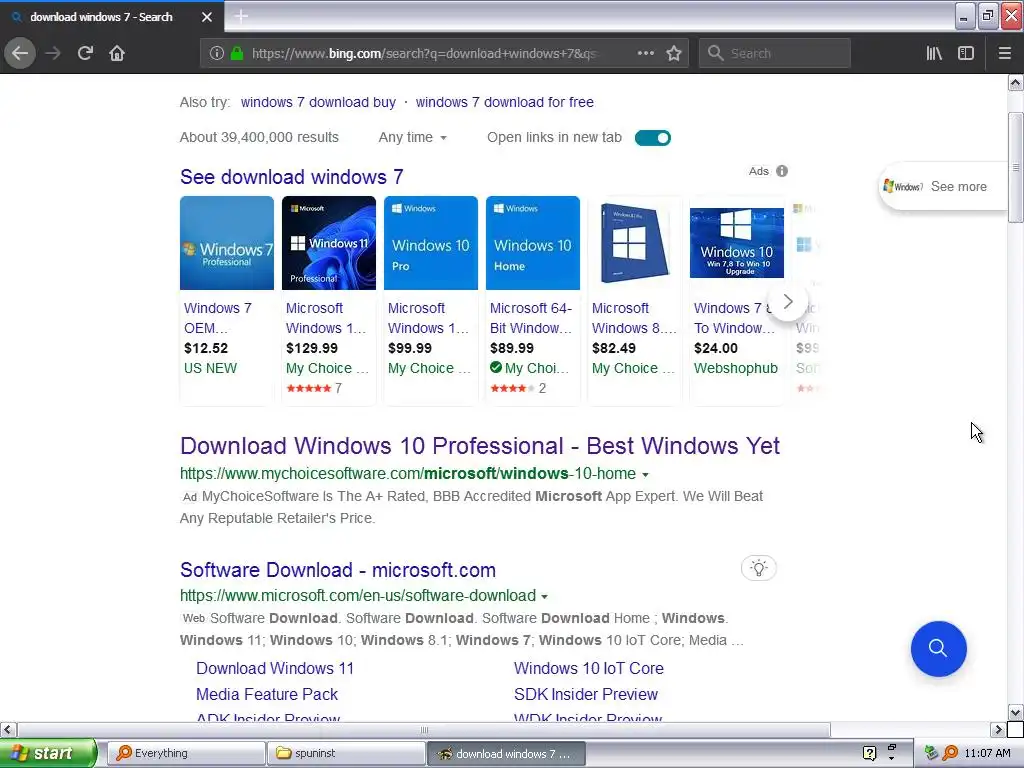The width and height of the screenshot is (1024, 768).
Task: Open Windows 10 Pro product thumbnail
Action: (430, 243)
